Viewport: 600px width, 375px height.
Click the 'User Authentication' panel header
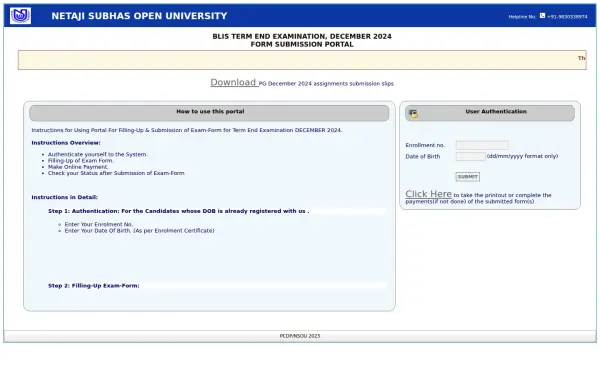[490, 113]
